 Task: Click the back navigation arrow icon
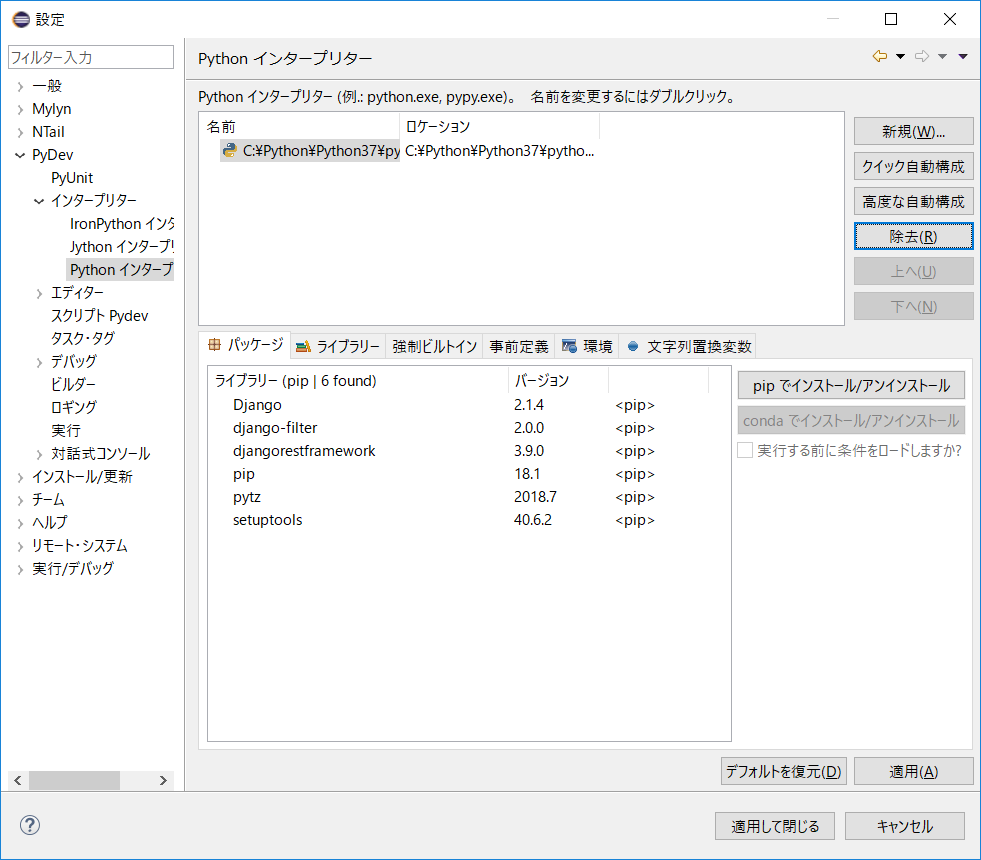coord(880,56)
